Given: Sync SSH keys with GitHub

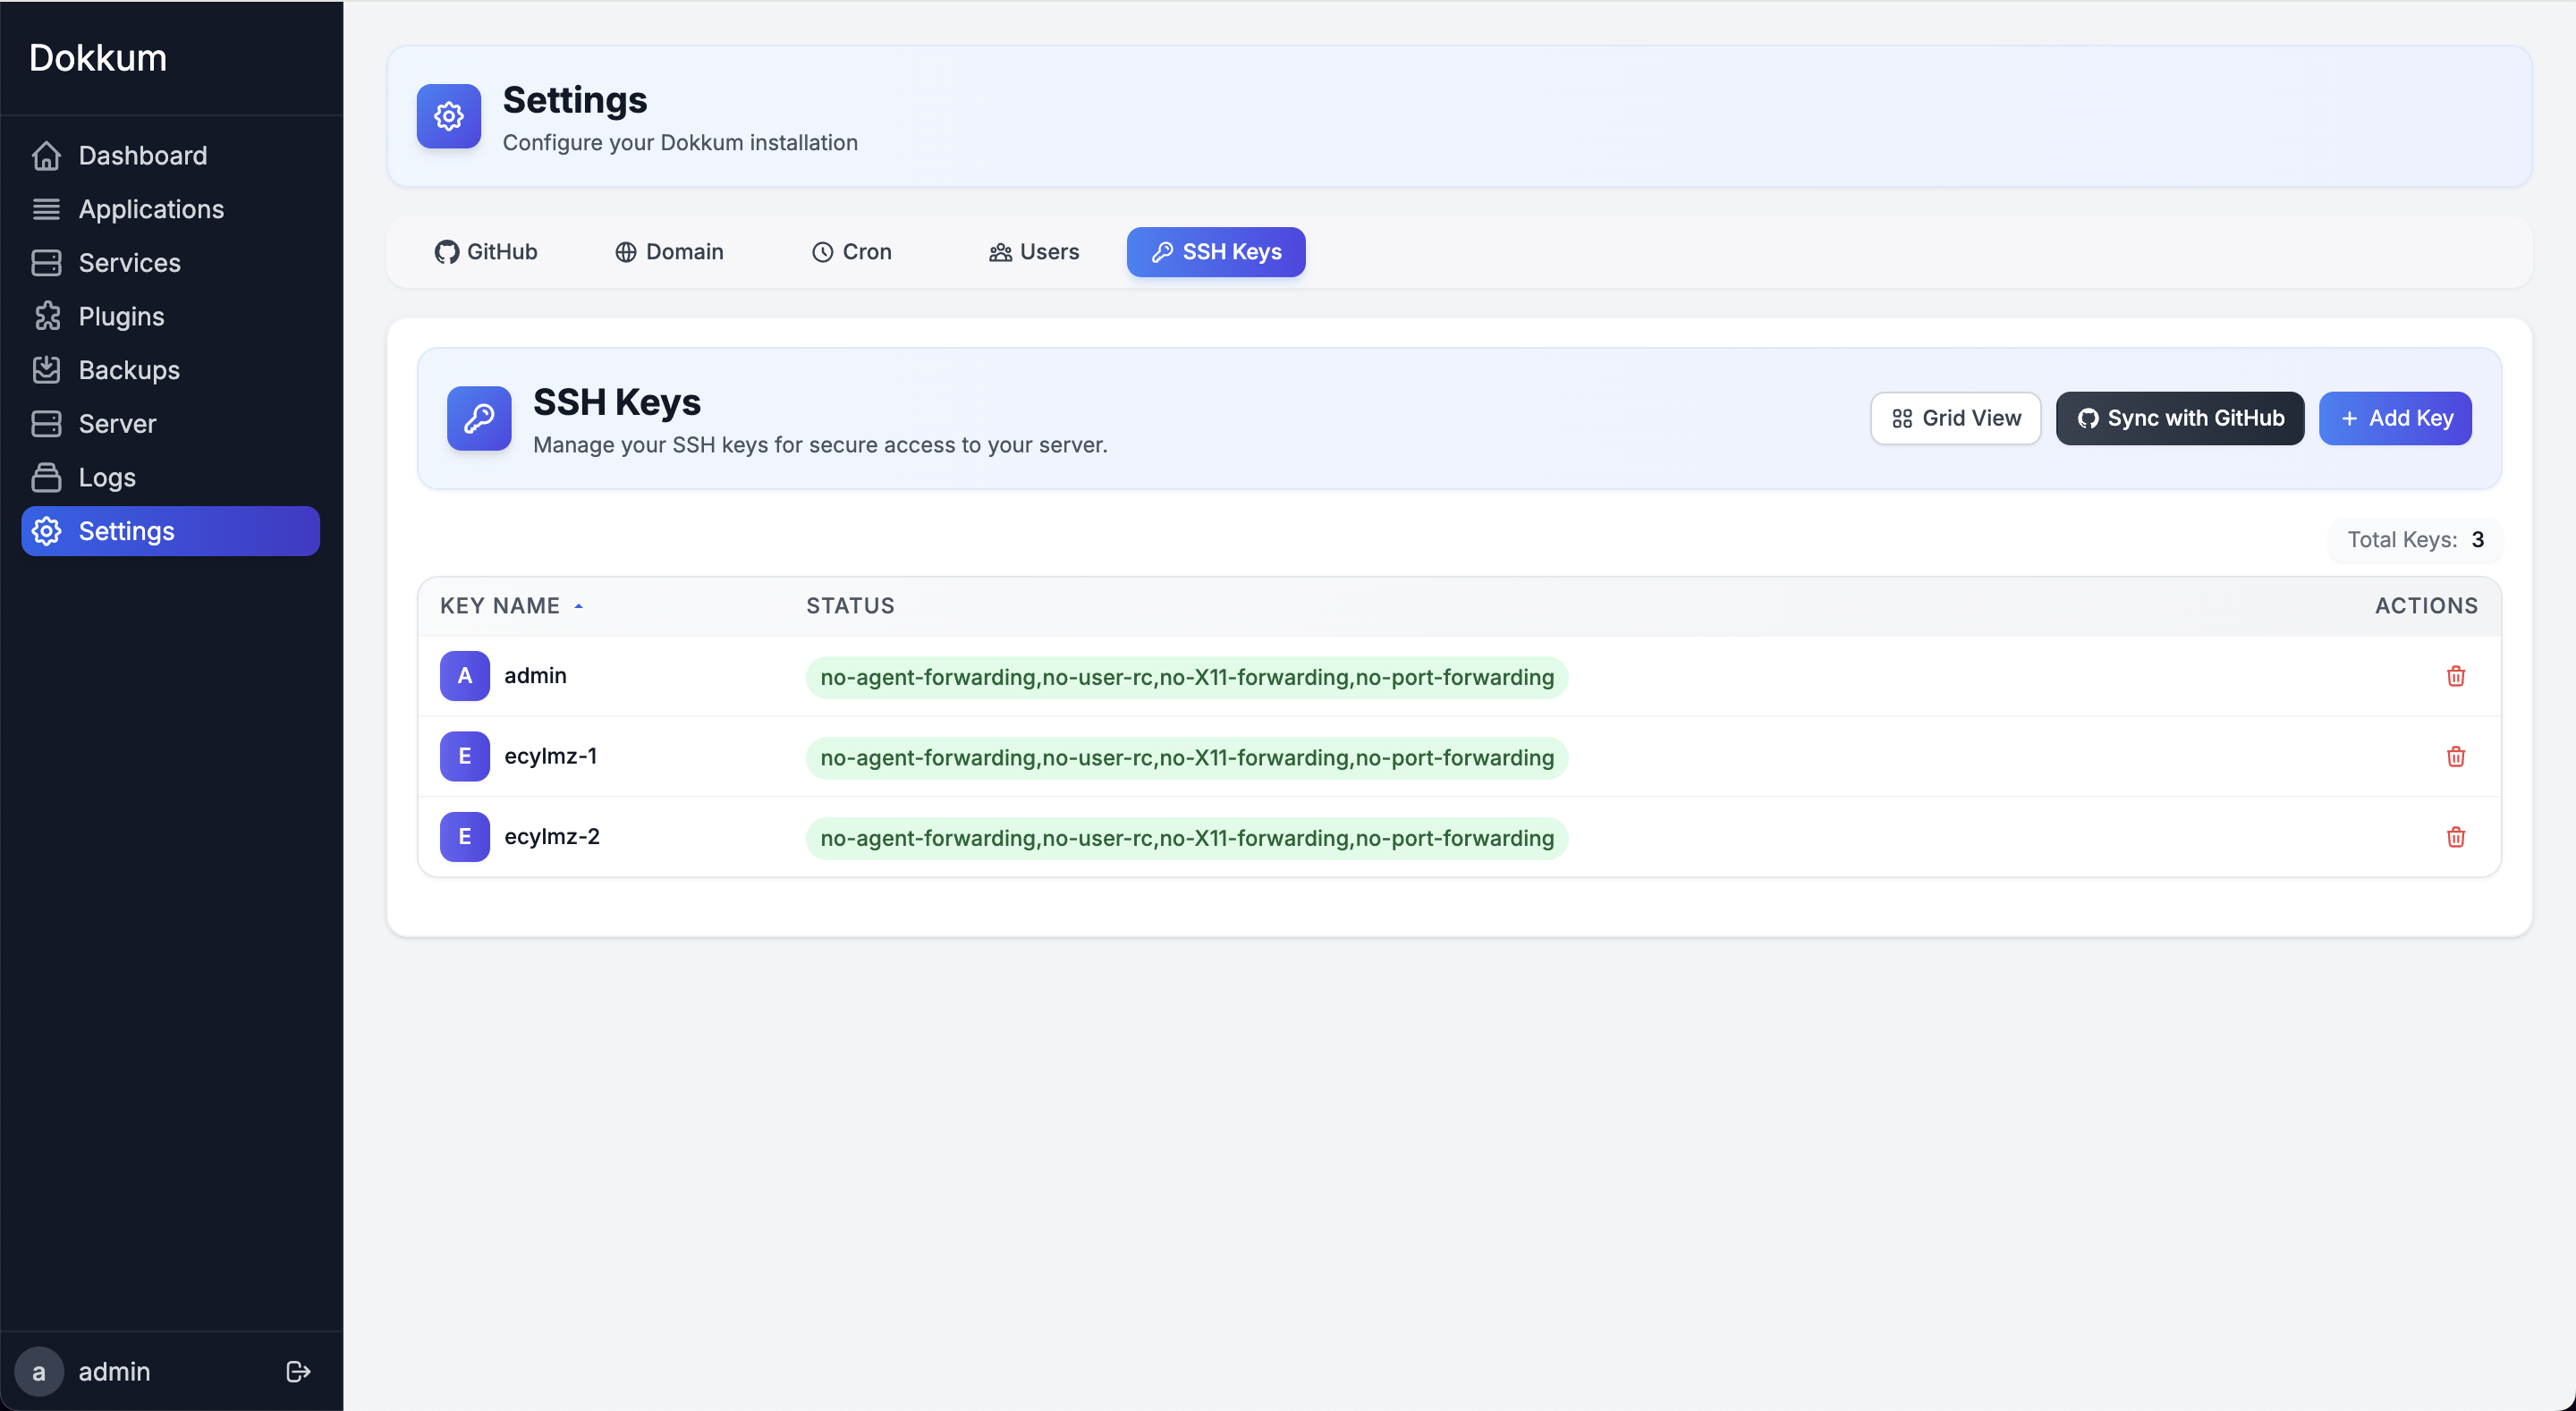Looking at the screenshot, I should [x=2179, y=418].
